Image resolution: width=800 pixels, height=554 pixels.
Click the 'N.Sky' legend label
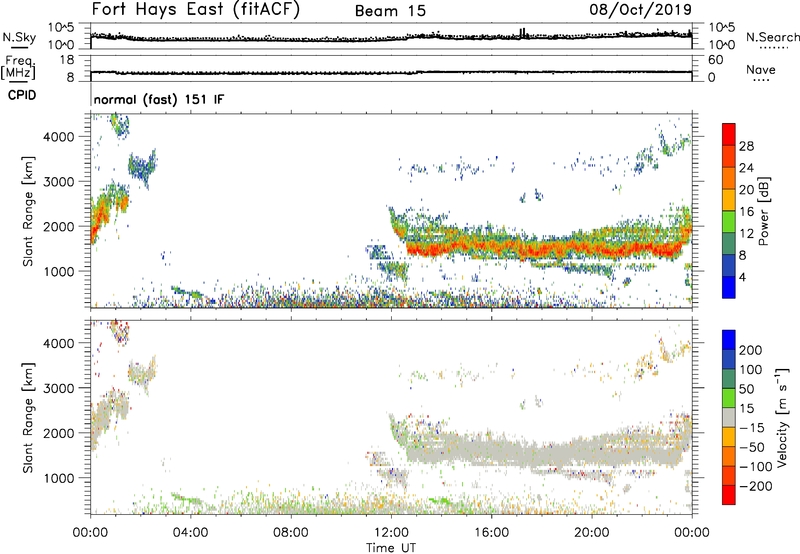click(19, 37)
